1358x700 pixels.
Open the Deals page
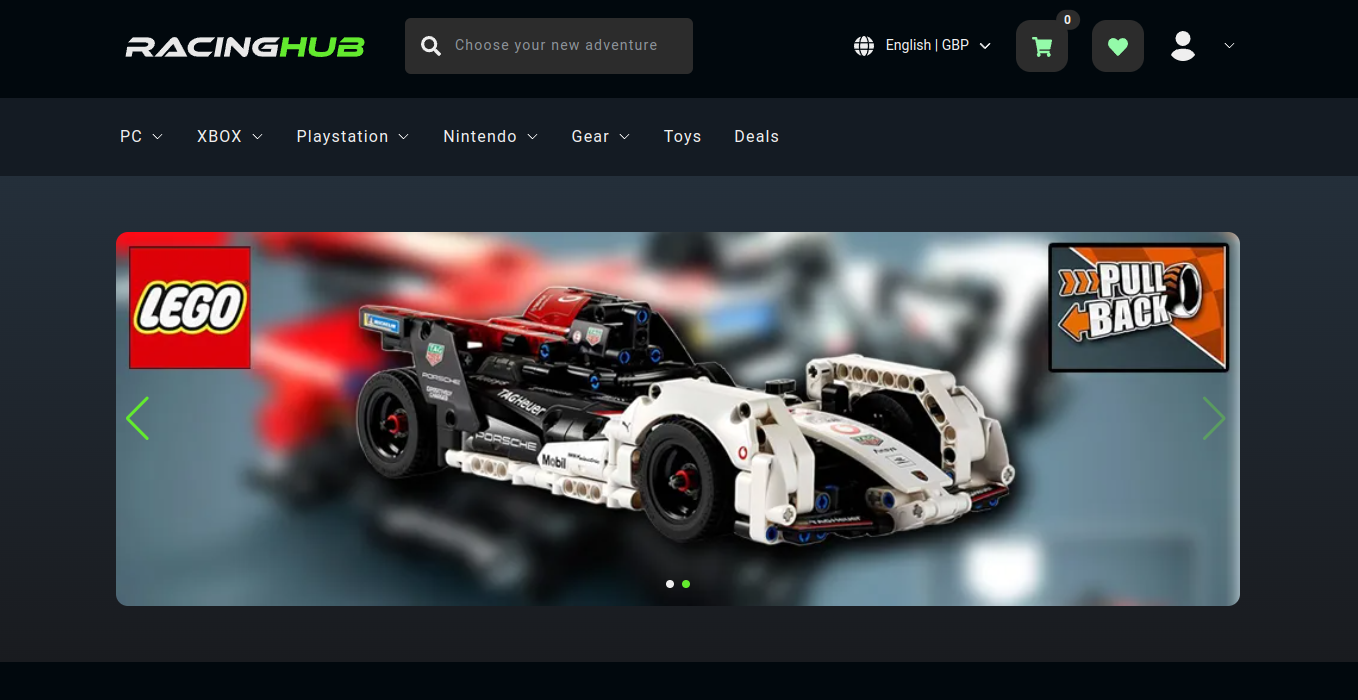pyautogui.click(x=757, y=137)
